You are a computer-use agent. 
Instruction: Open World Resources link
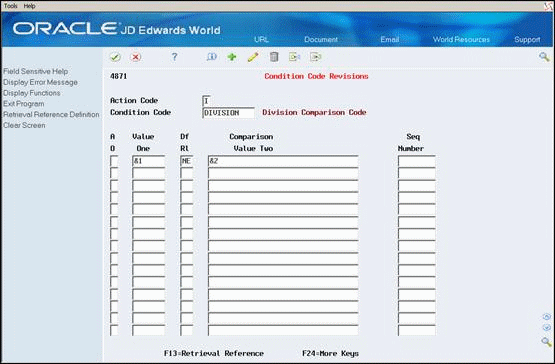461,39
